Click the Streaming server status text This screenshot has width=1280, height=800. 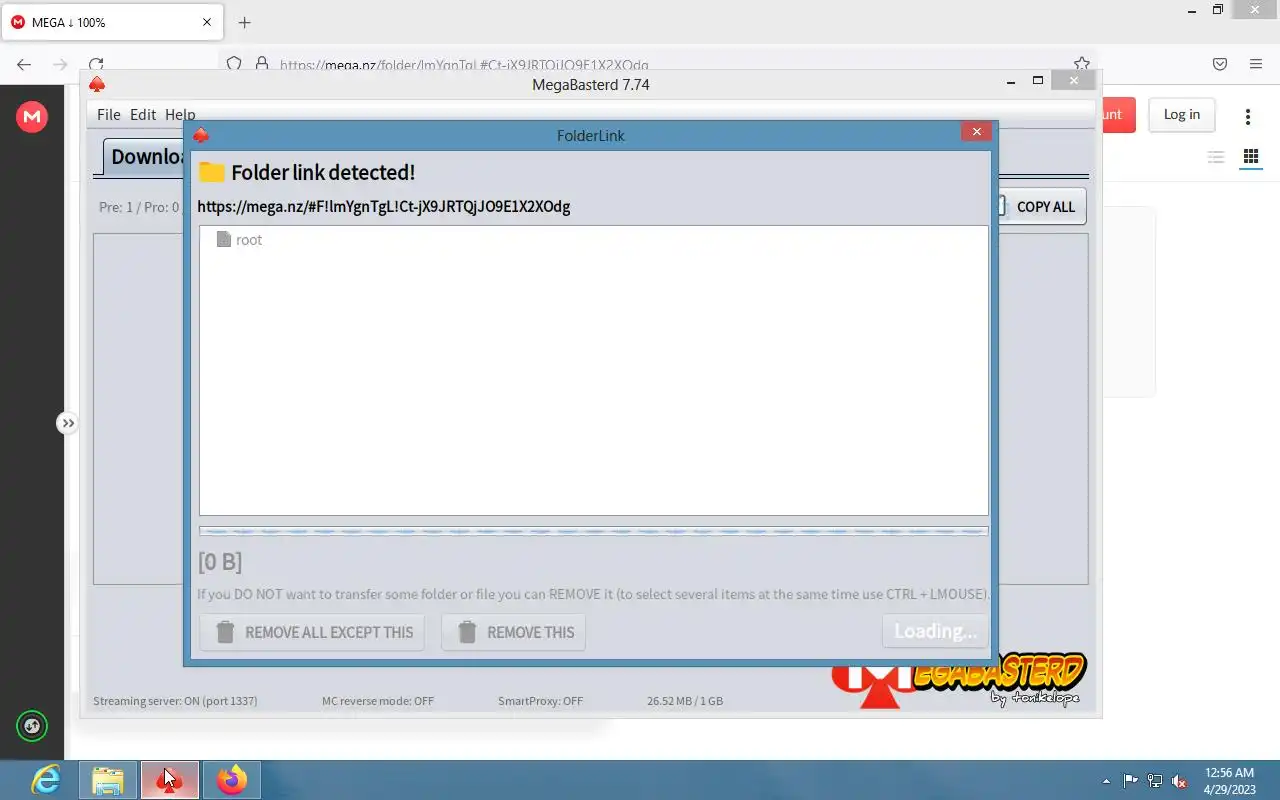click(x=175, y=701)
